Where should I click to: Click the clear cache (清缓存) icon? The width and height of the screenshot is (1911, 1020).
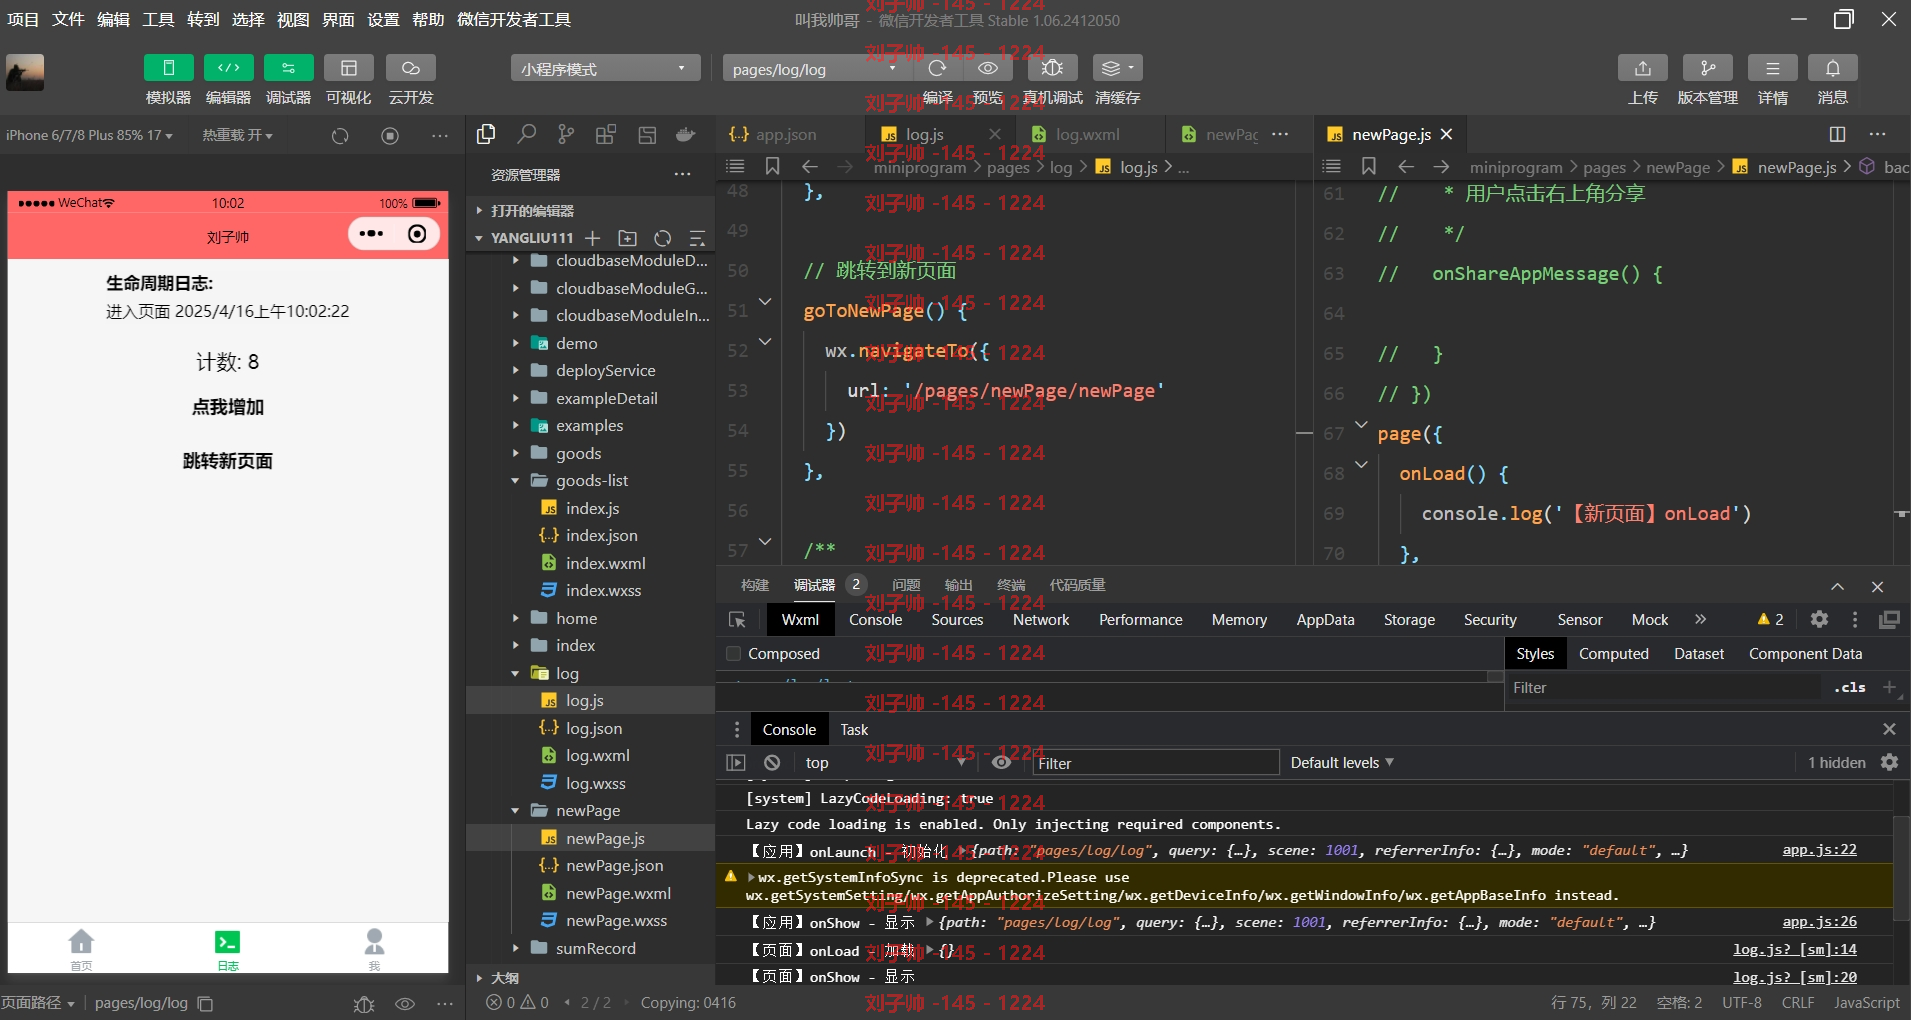[x=1117, y=68]
